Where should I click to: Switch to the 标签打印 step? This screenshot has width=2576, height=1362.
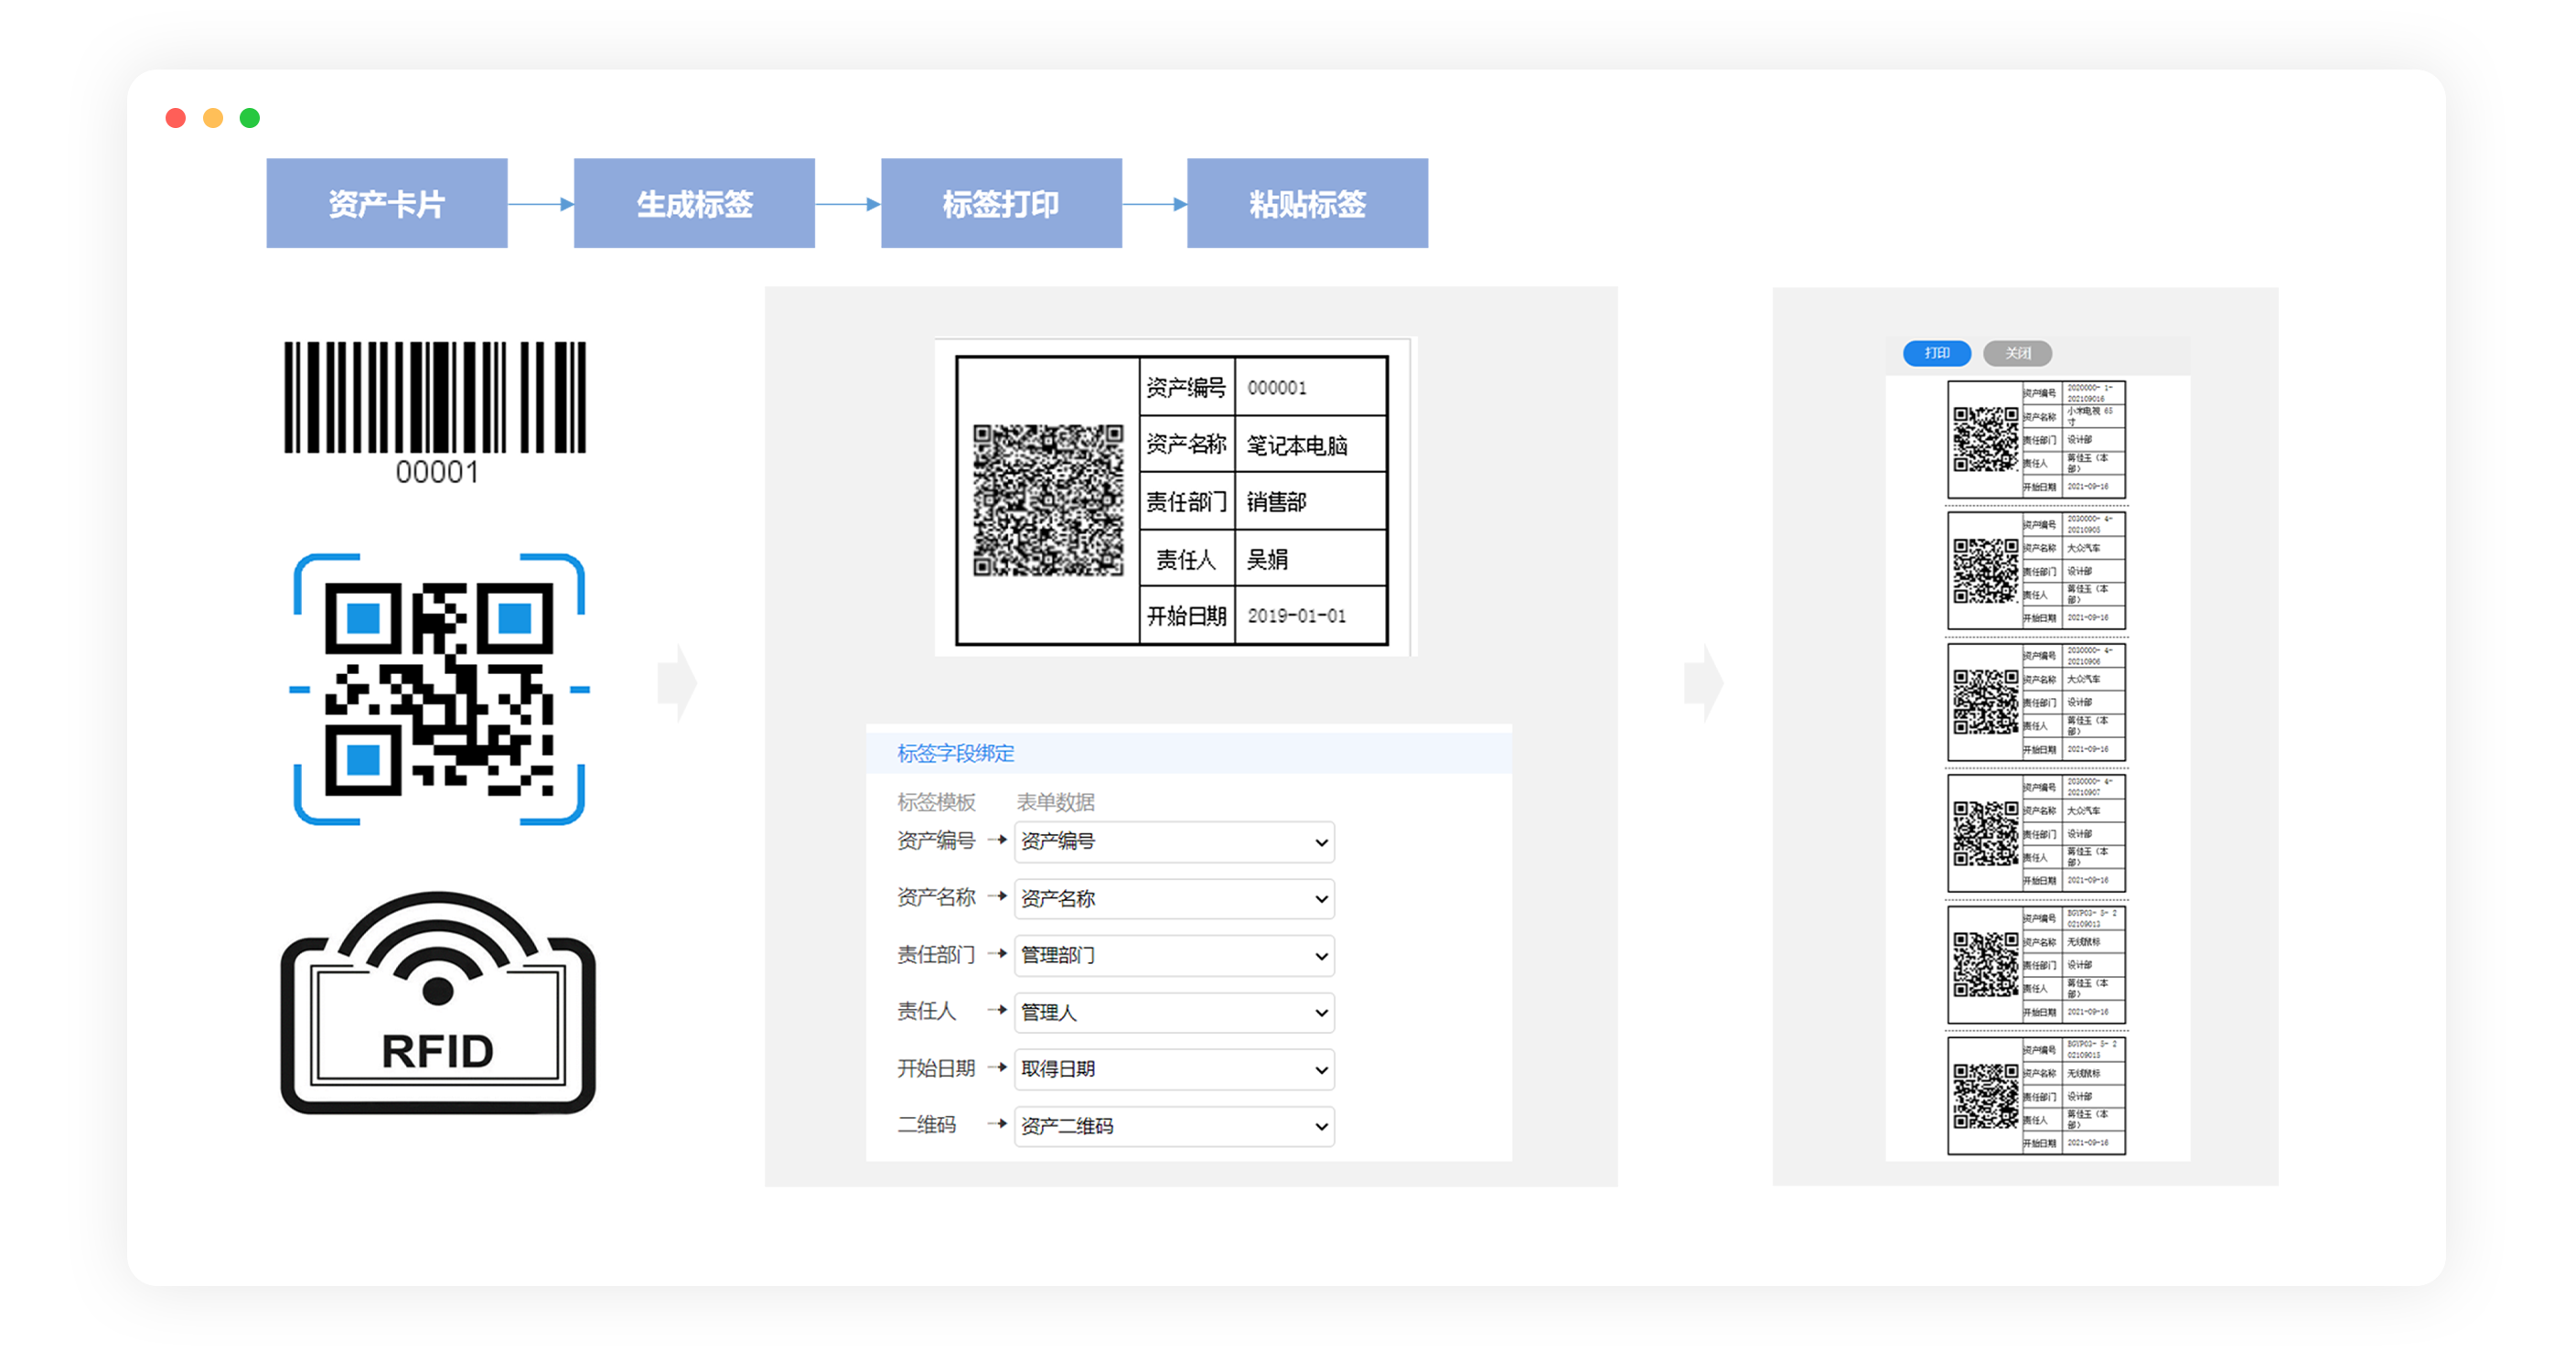click(1001, 203)
